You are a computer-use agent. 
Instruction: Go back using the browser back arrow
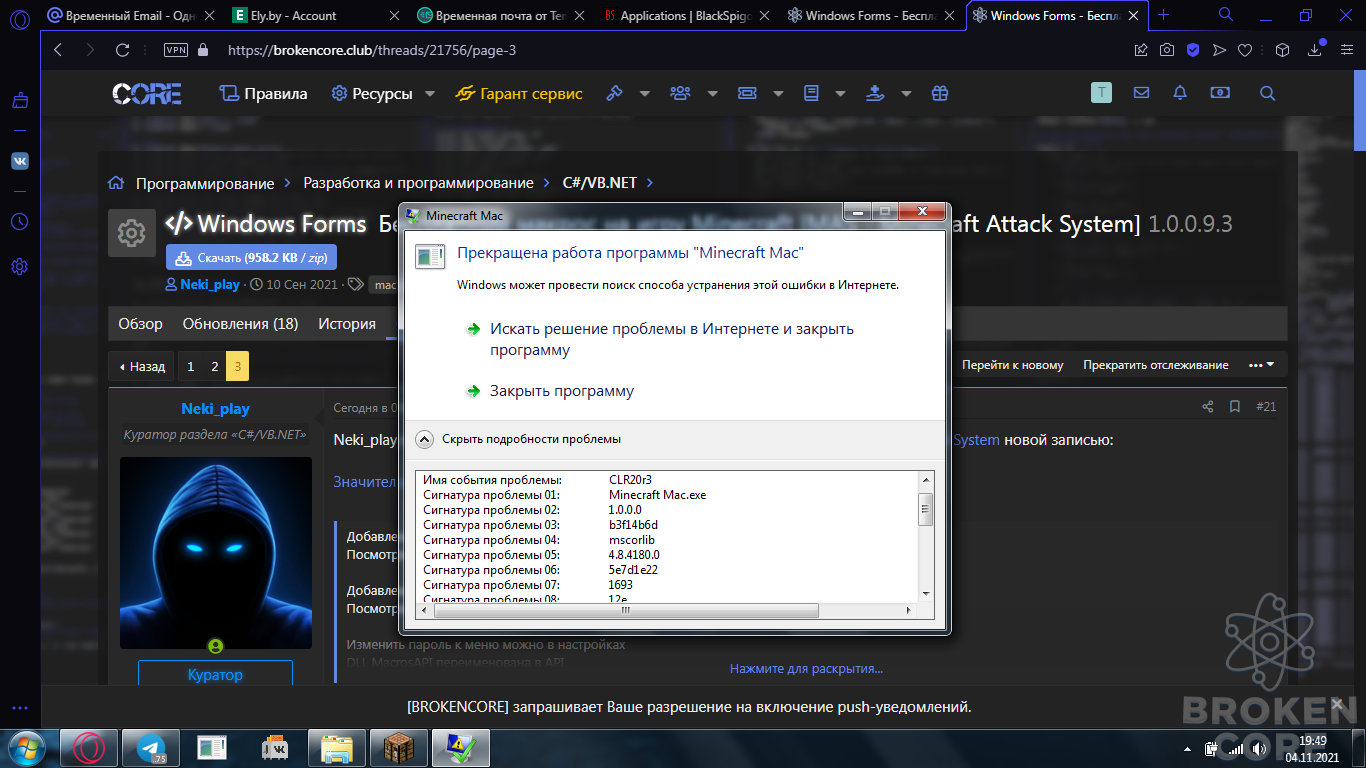pyautogui.click(x=58, y=50)
